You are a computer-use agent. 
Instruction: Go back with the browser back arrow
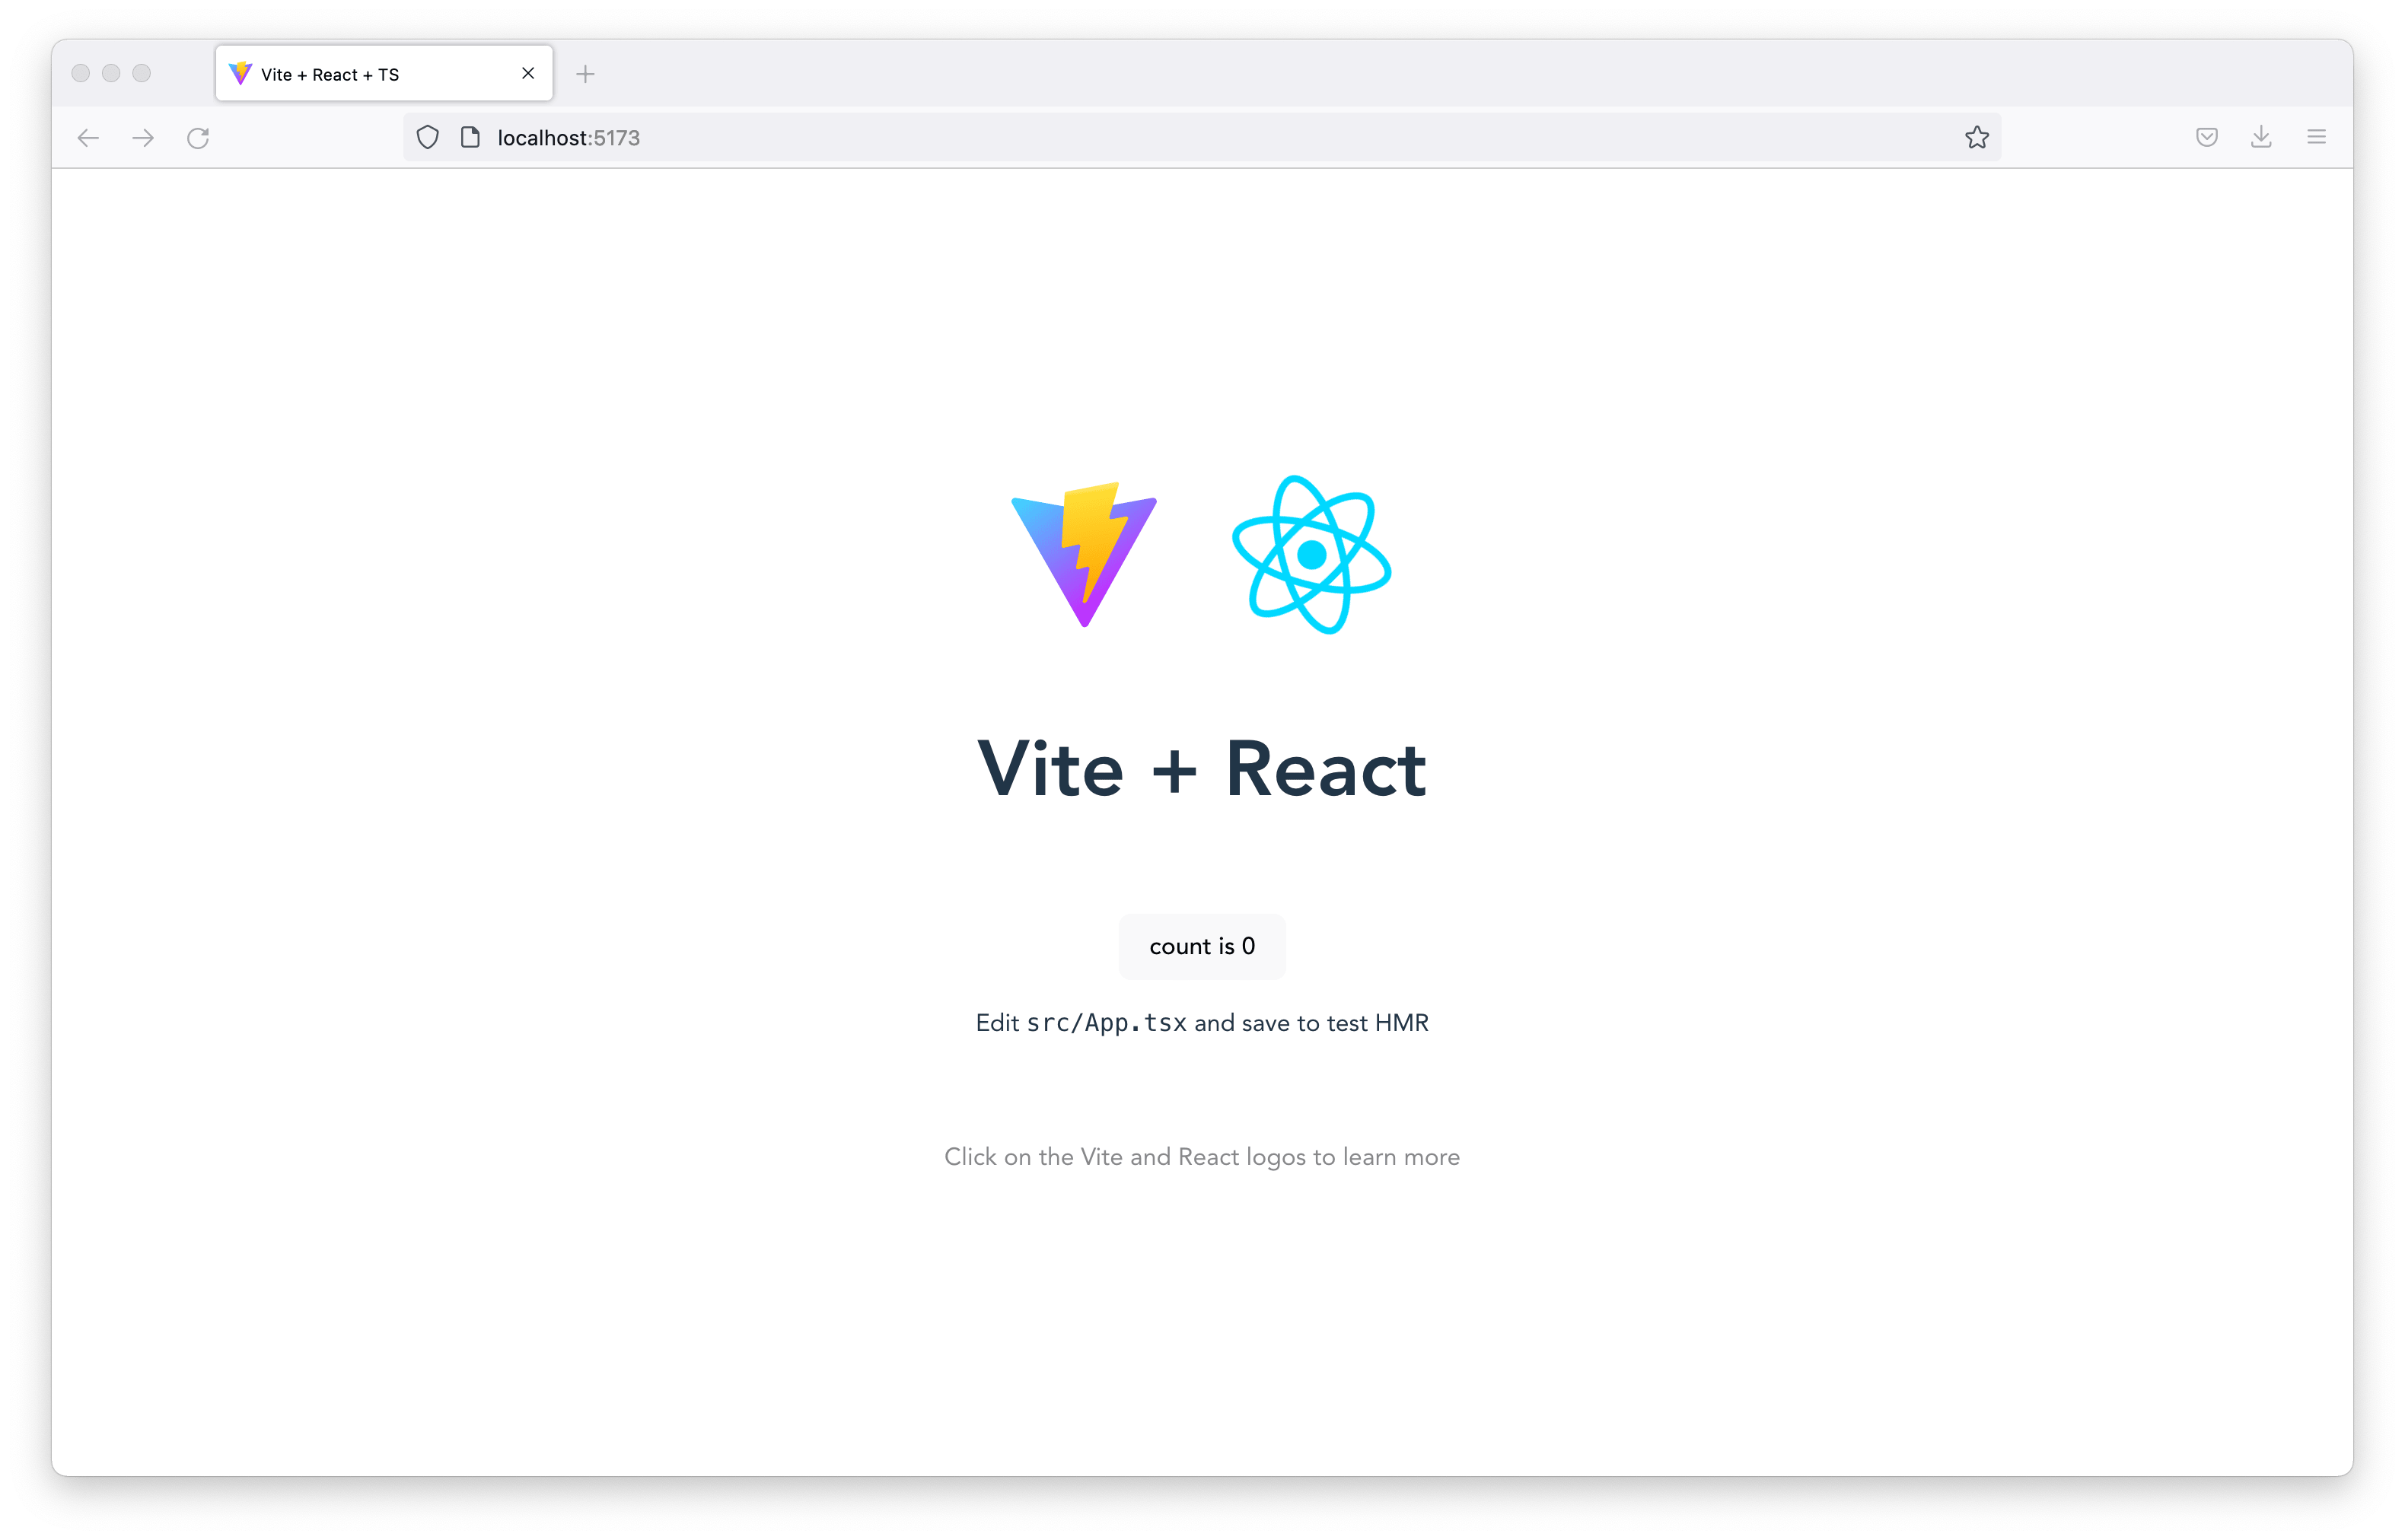[88, 138]
